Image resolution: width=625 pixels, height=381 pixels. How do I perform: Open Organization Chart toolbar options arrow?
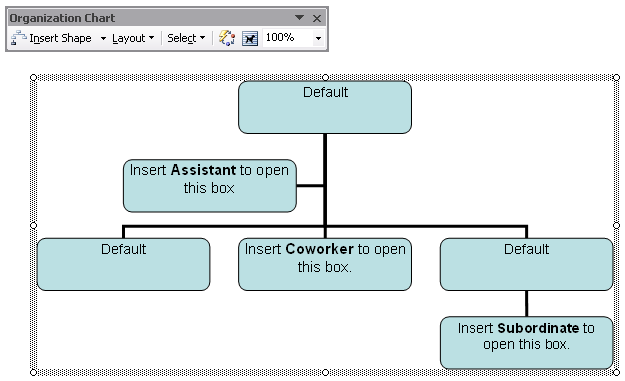[299, 18]
